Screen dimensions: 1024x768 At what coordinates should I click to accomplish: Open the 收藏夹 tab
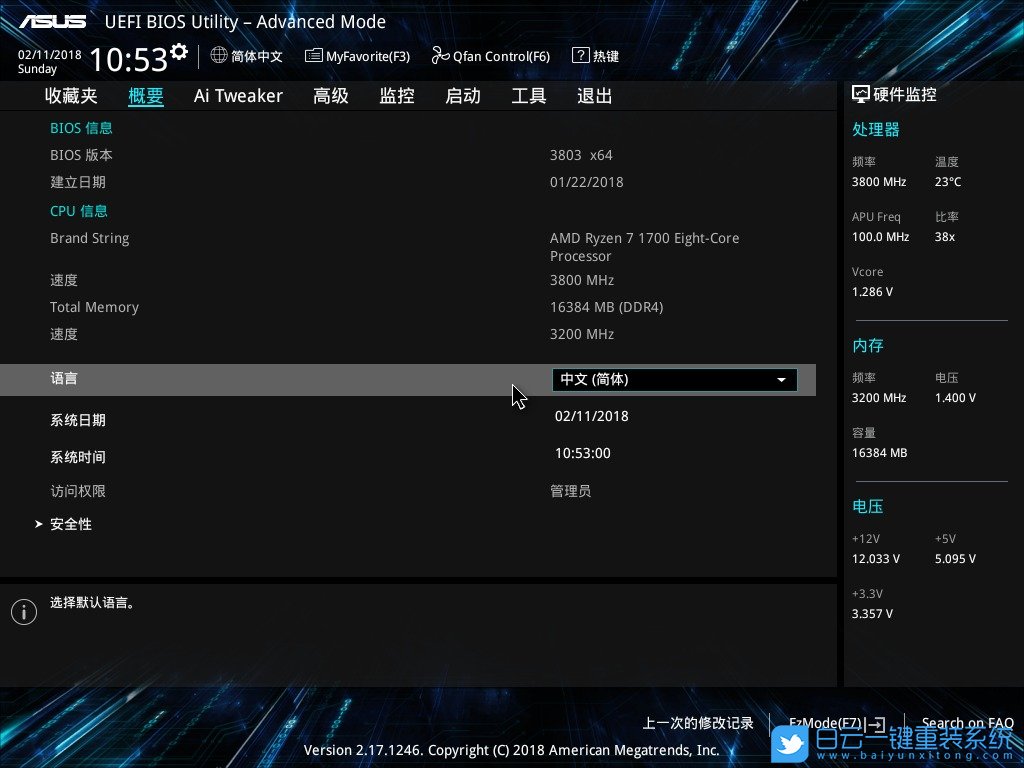(71, 96)
